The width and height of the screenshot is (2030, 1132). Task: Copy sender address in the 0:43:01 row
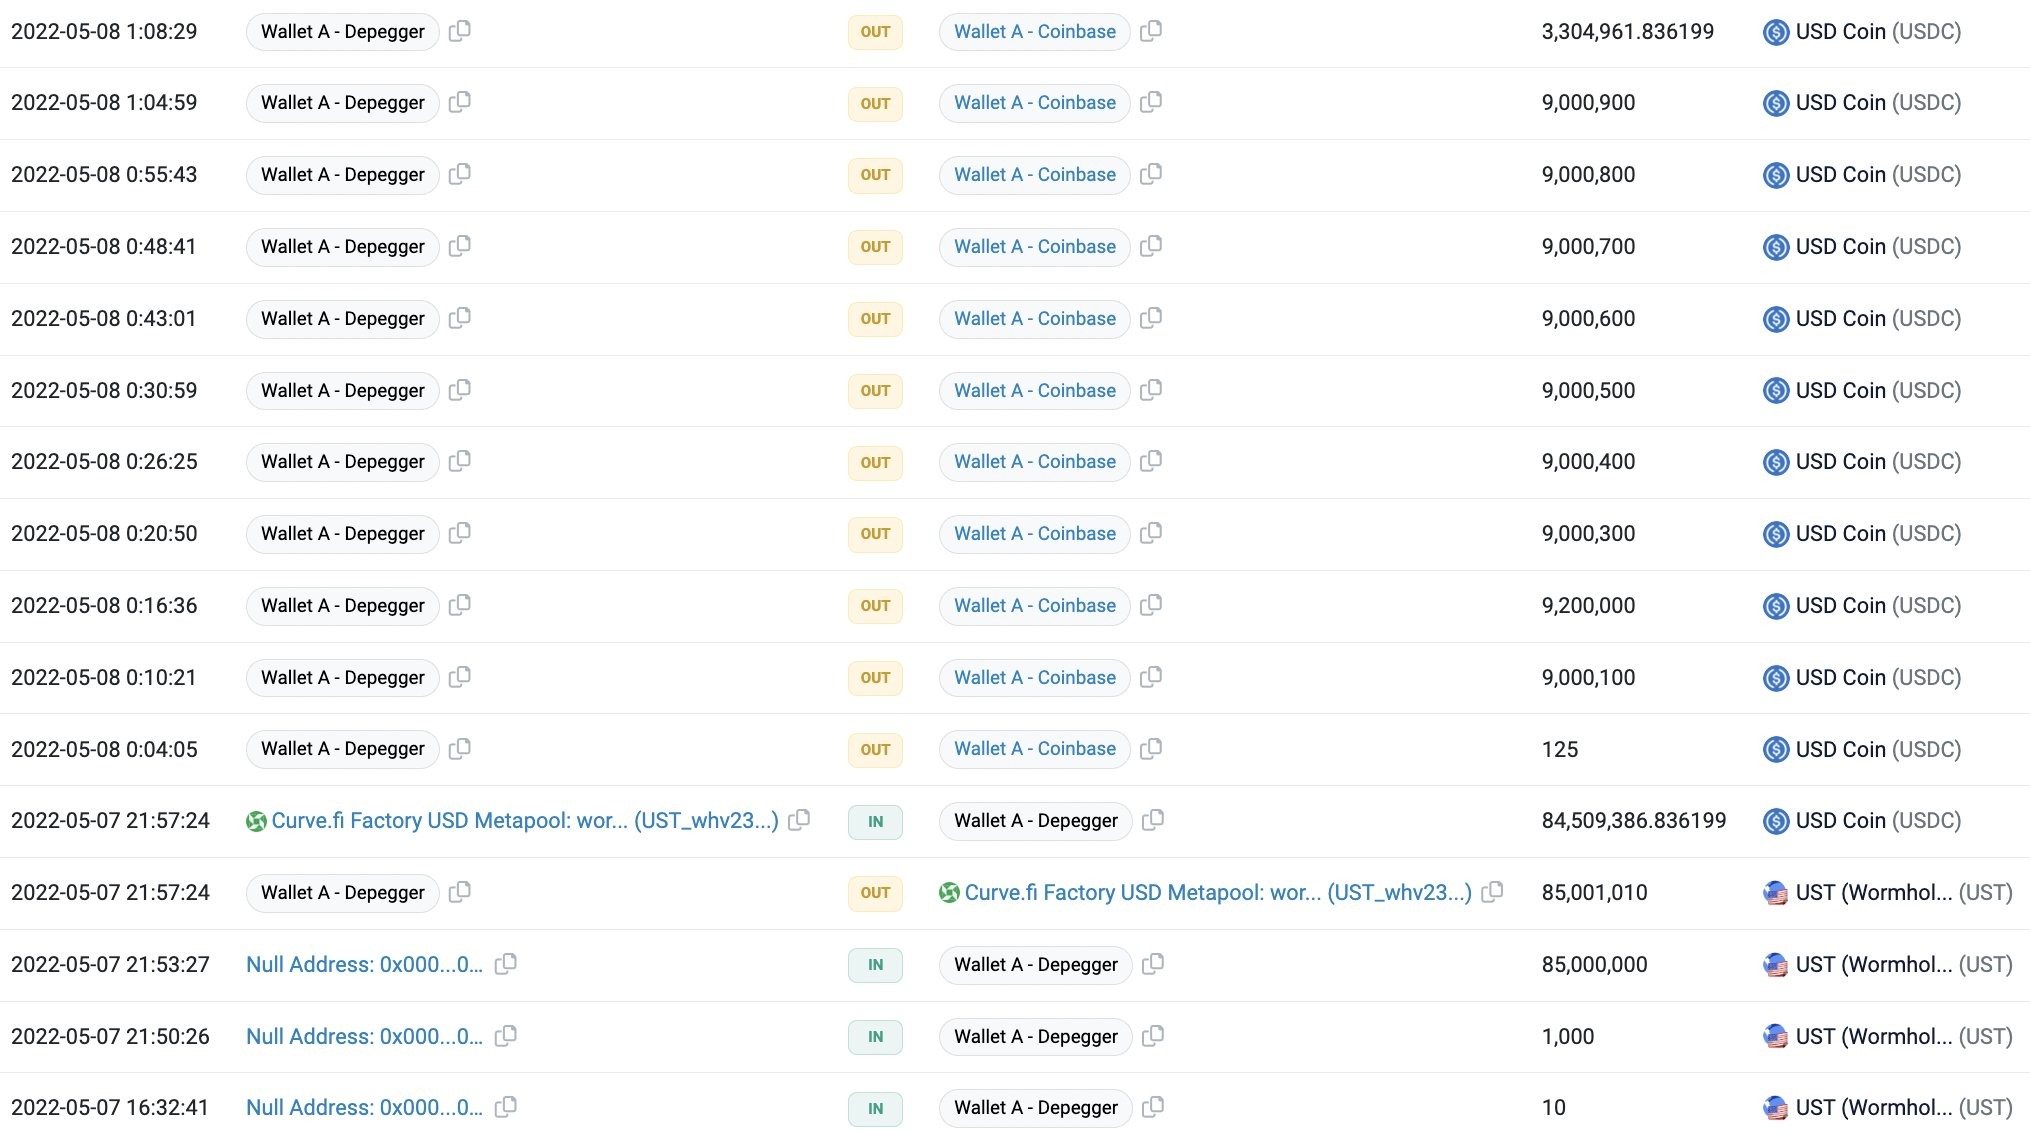[460, 318]
